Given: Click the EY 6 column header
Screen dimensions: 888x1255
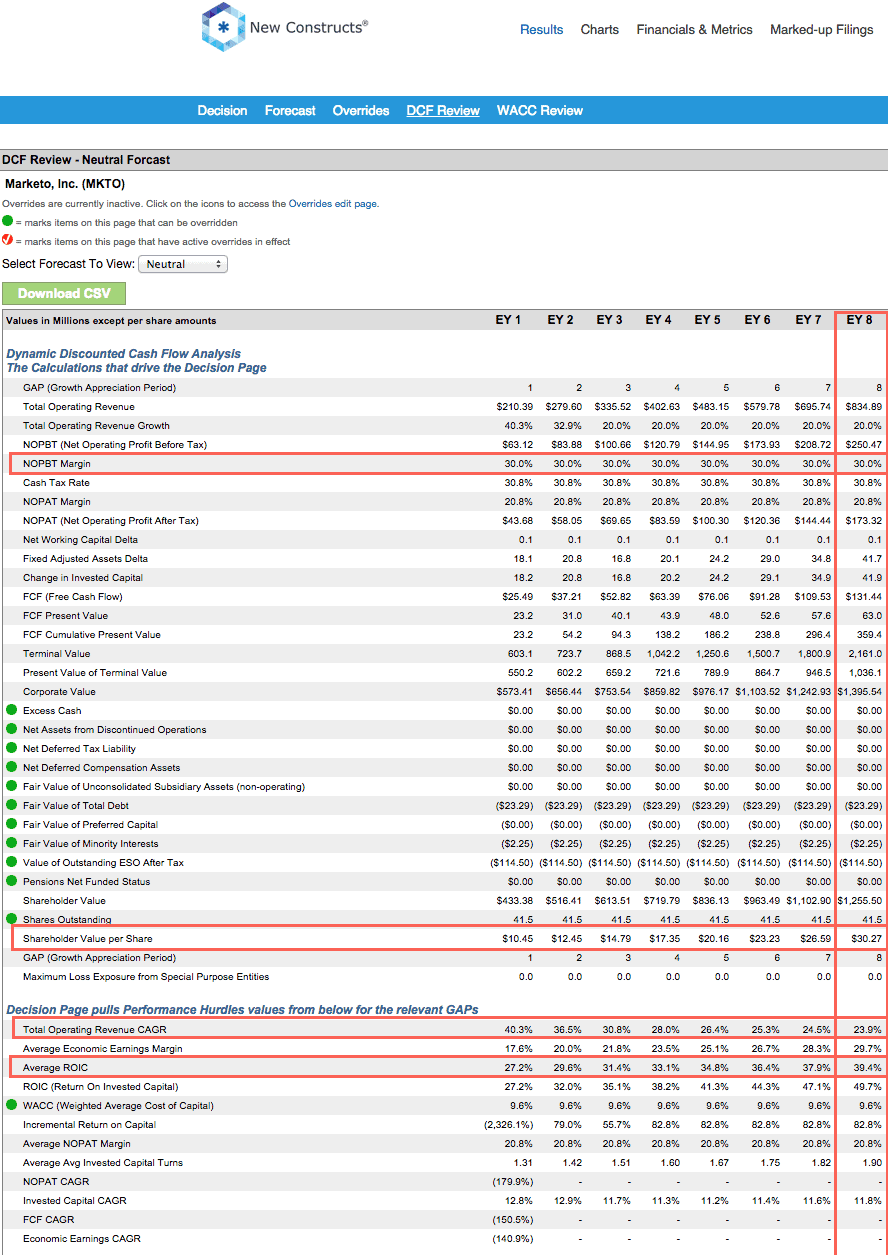Looking at the screenshot, I should (x=758, y=320).
